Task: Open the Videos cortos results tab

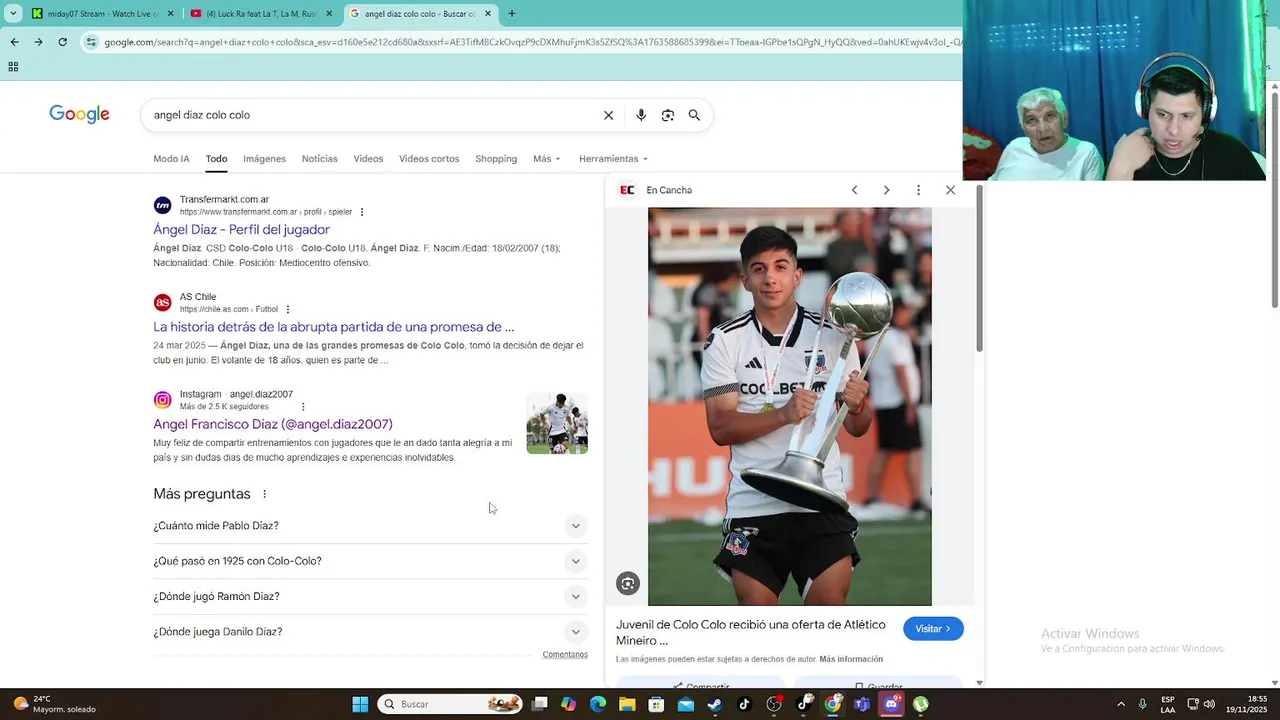Action: coord(429,159)
